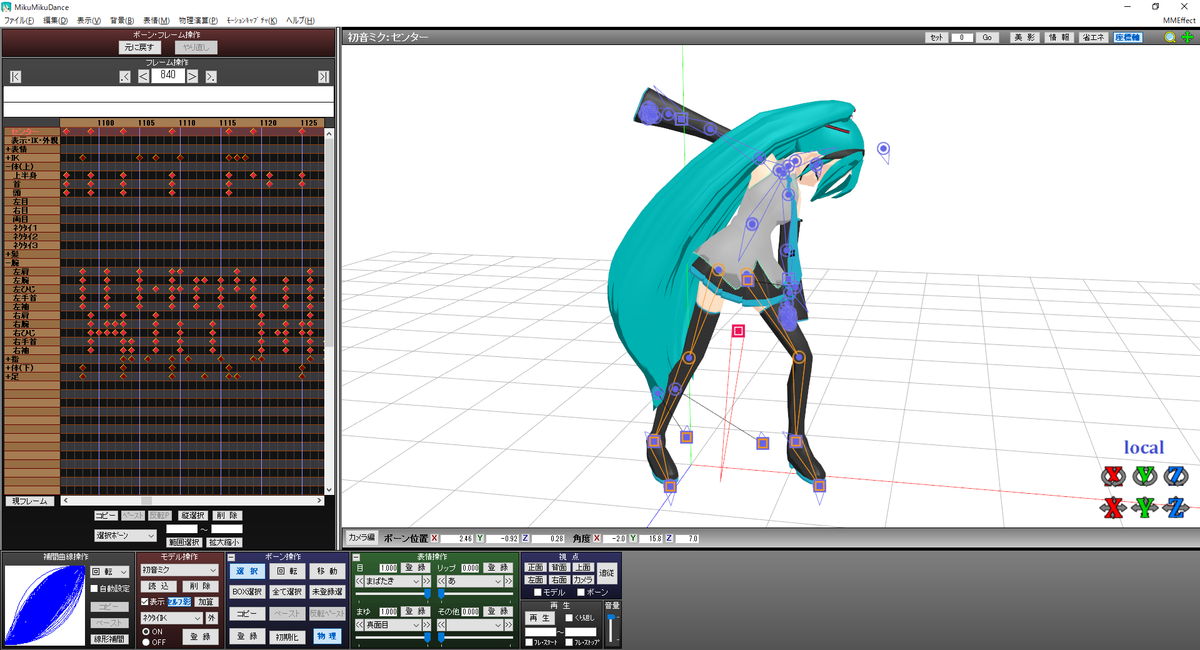Go to next keyframe with >. button
The height and width of the screenshot is (650, 1200).
[x=211, y=76]
